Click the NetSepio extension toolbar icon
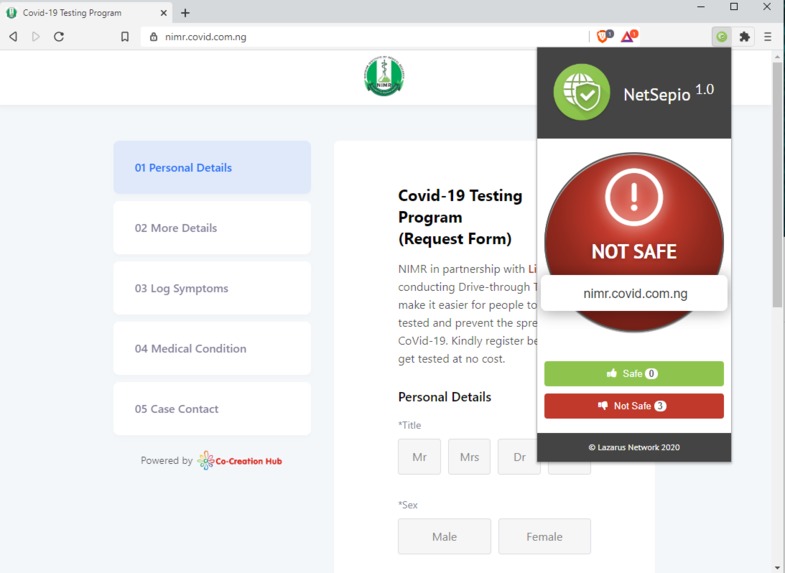This screenshot has height=573, width=785. click(721, 37)
